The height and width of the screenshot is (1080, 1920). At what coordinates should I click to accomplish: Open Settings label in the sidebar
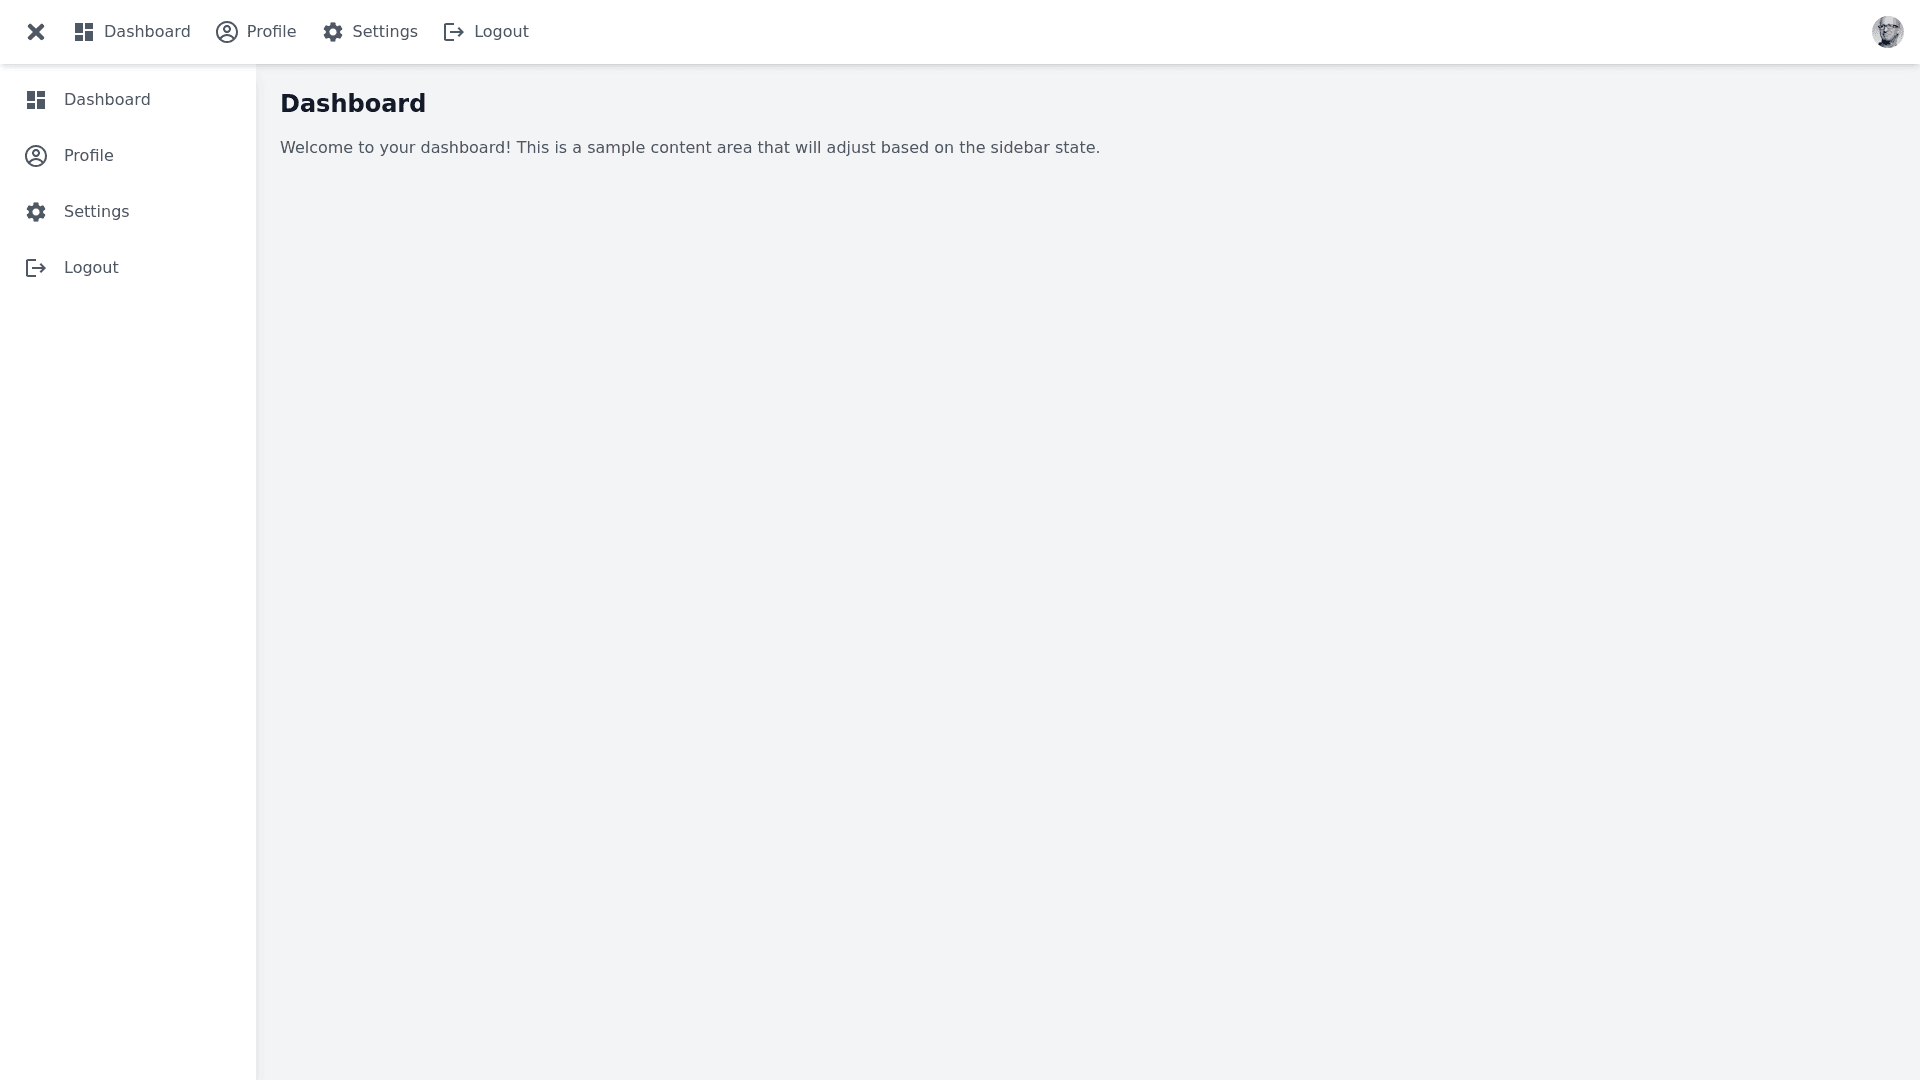click(97, 212)
